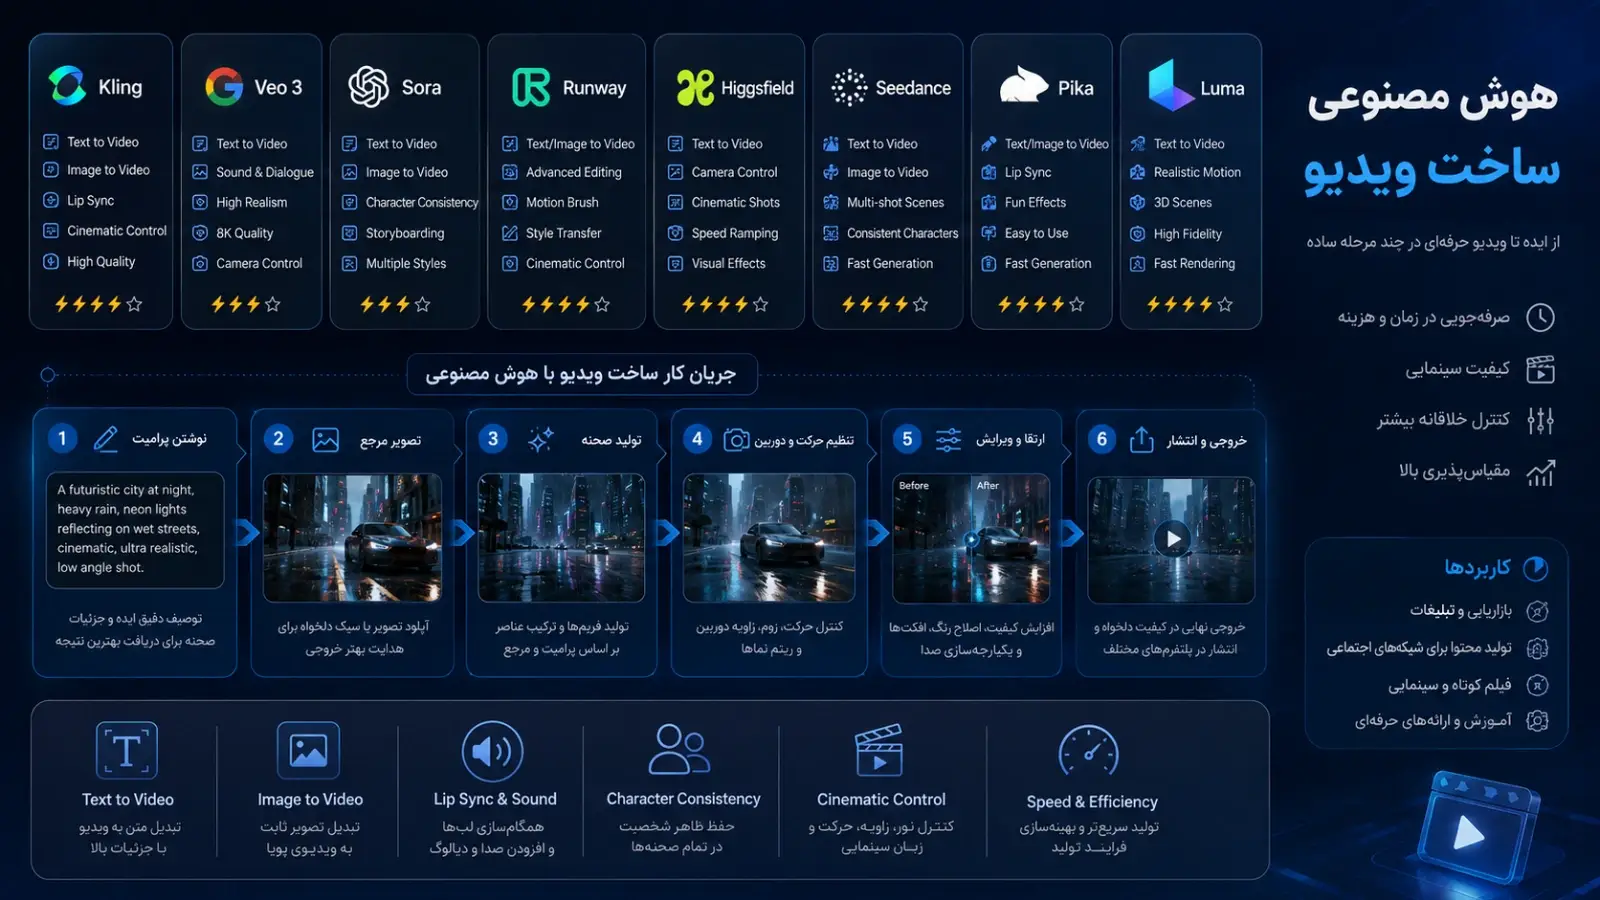The height and width of the screenshot is (900, 1600).
Task: Select the Cinematic Control clapperboard icon
Action: click(879, 750)
